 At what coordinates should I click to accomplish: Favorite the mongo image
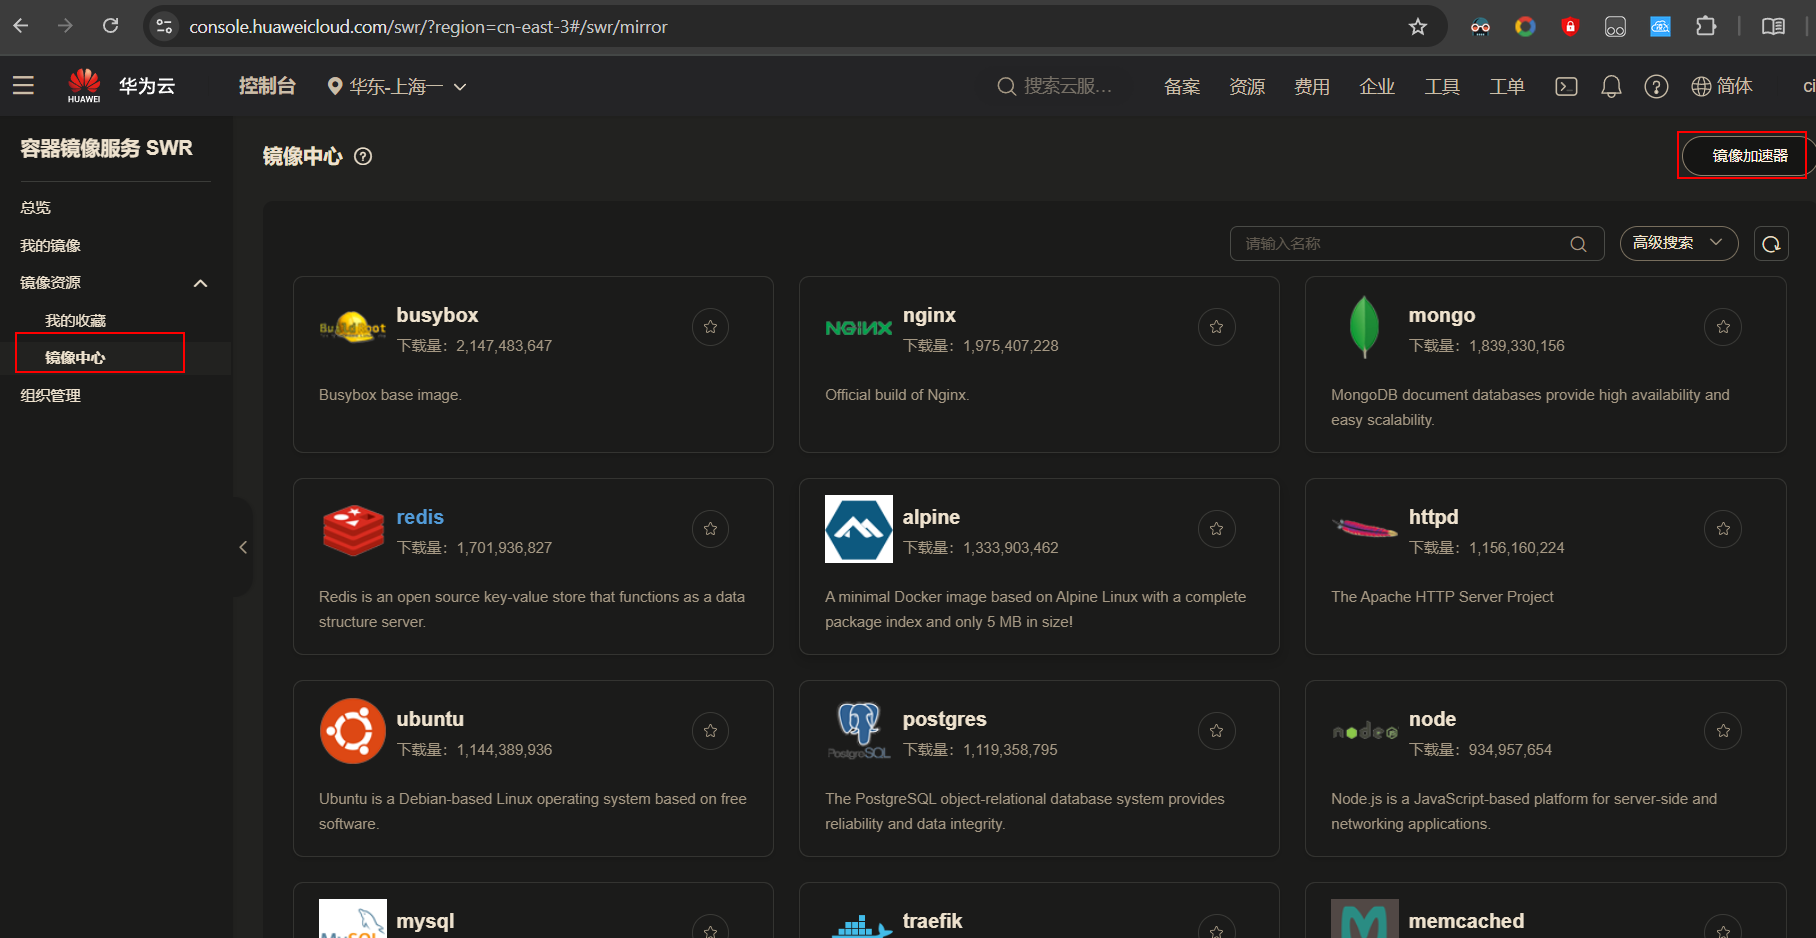pyautogui.click(x=1723, y=327)
